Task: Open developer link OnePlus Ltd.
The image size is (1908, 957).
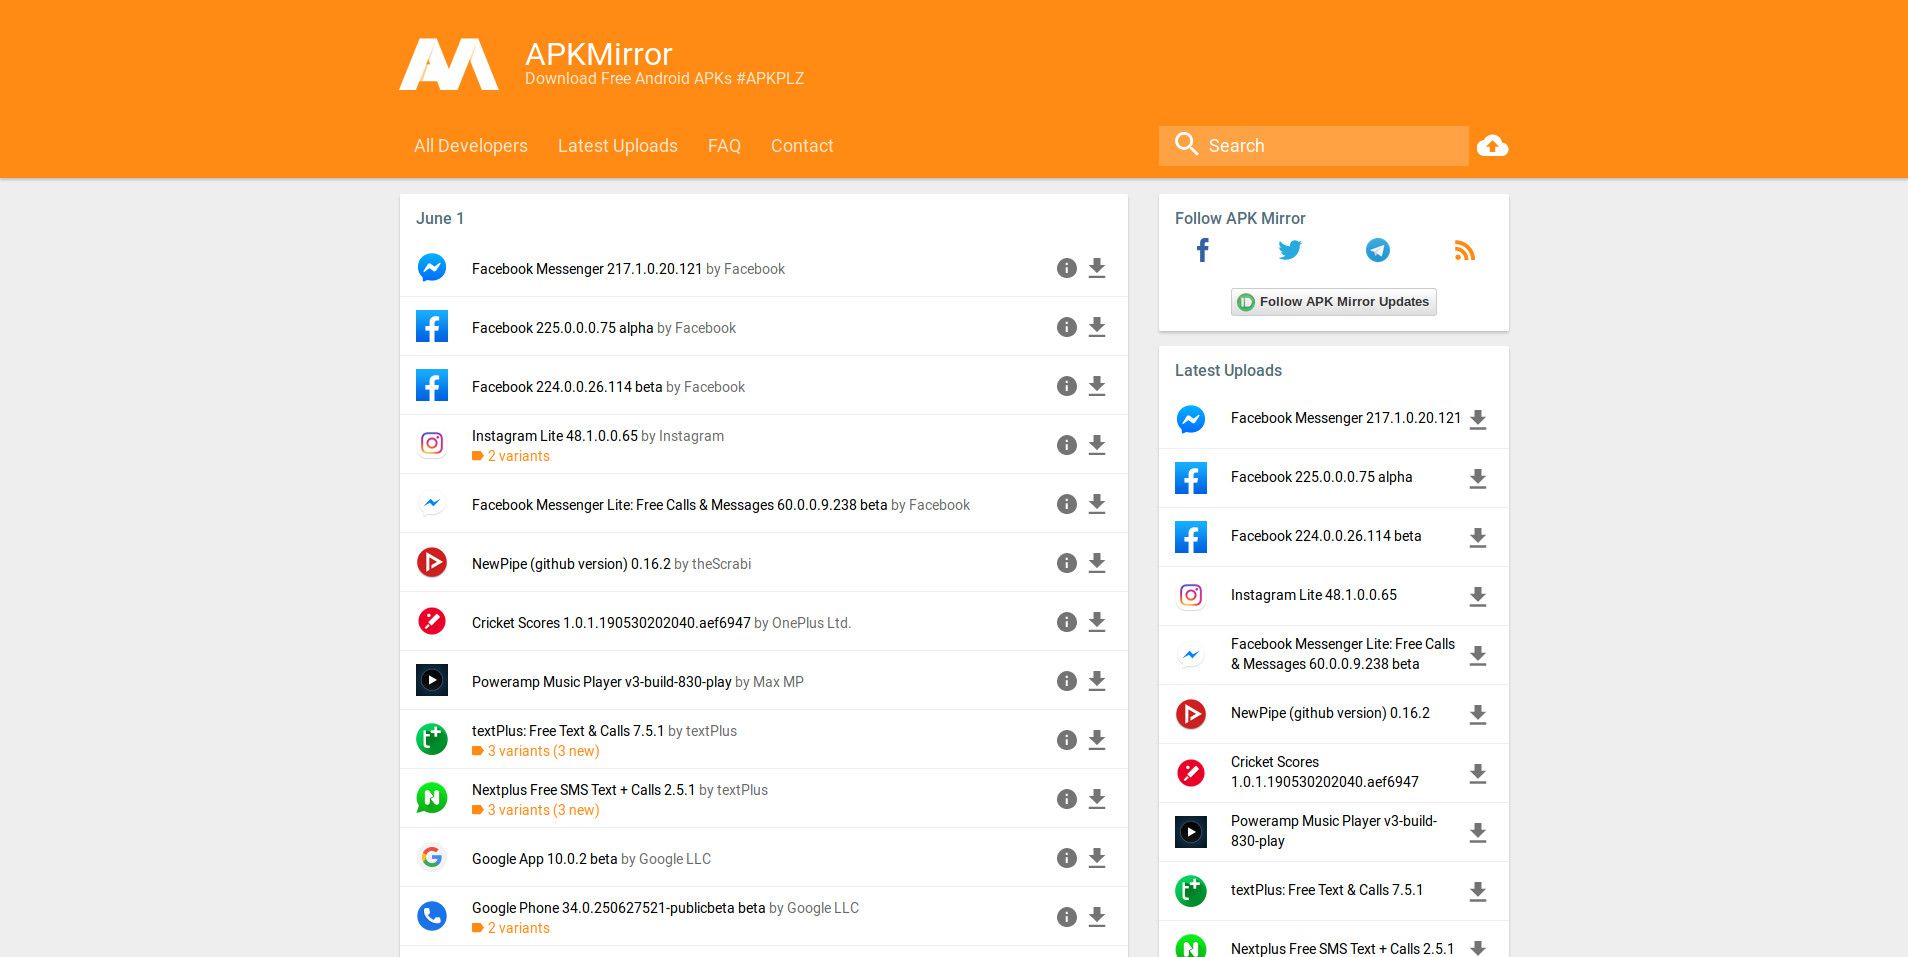Action: click(x=811, y=623)
